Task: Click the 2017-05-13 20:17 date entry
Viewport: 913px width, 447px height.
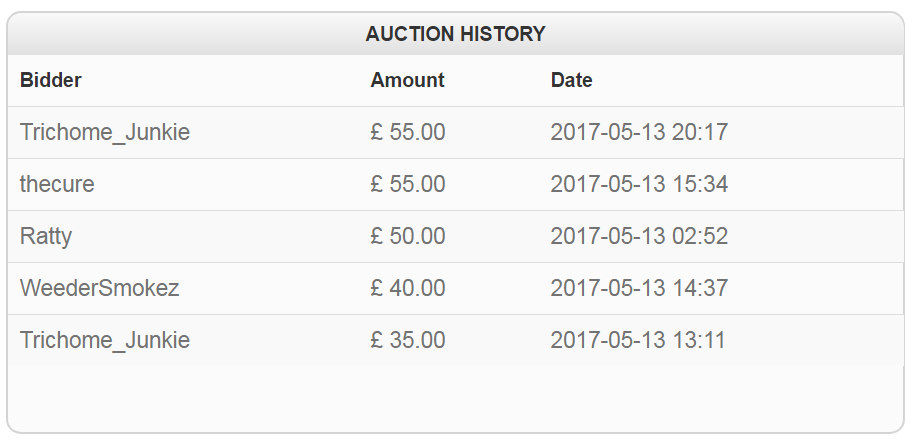Action: tap(639, 132)
